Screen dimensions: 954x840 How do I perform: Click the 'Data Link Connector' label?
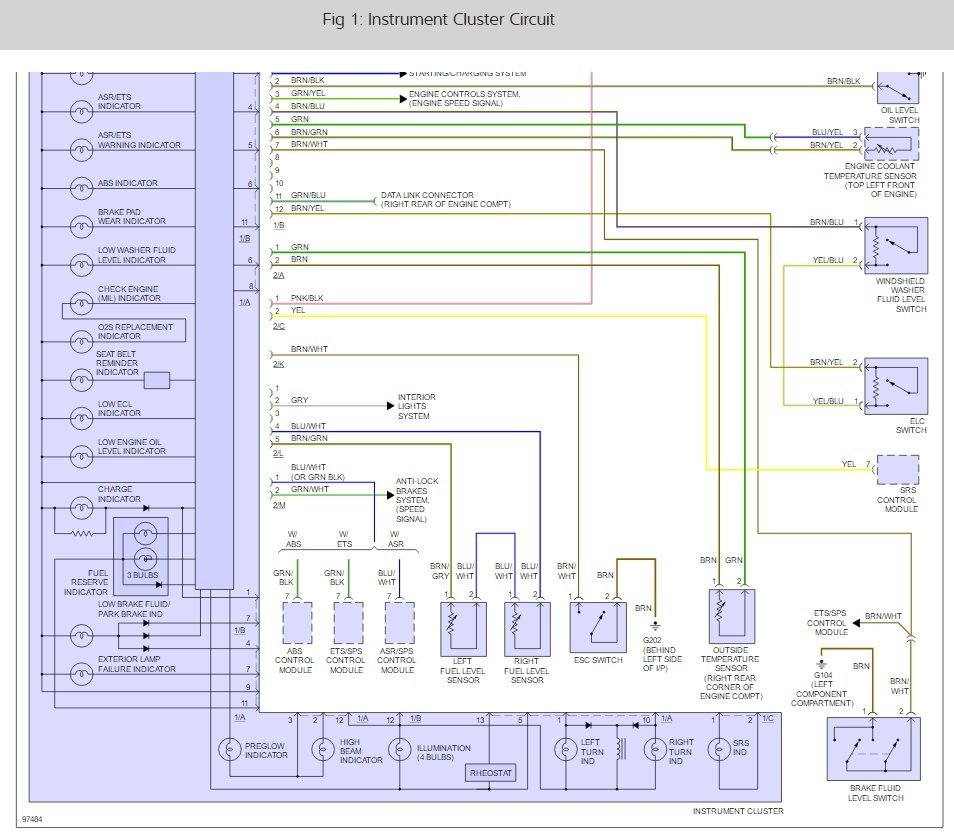coord(445,200)
